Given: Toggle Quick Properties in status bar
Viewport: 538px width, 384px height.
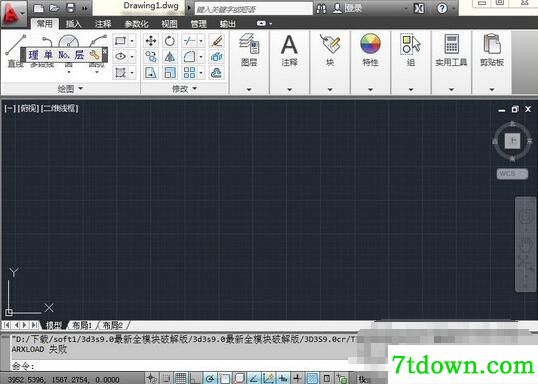Looking at the screenshot, I should [x=327, y=378].
